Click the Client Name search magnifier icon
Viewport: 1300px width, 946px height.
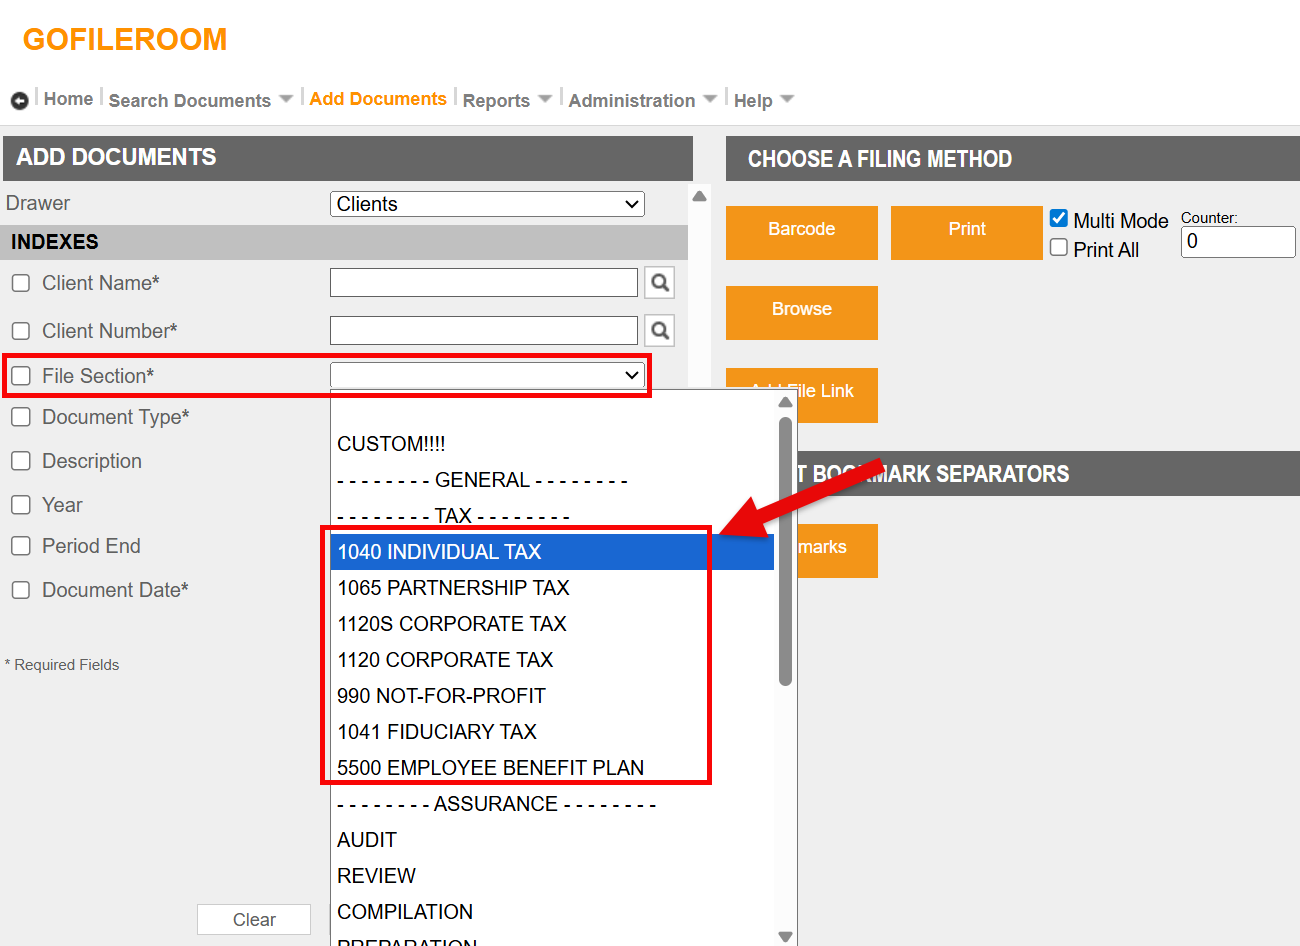point(659,283)
